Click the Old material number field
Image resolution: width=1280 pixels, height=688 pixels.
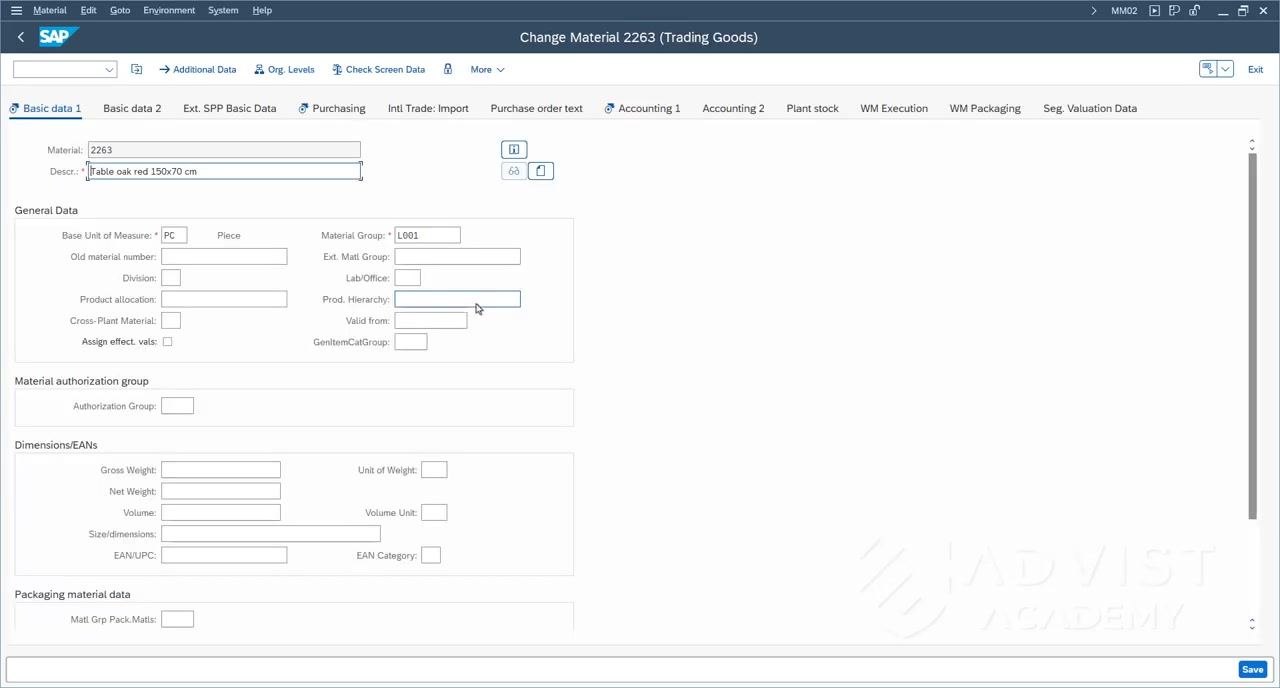224,257
